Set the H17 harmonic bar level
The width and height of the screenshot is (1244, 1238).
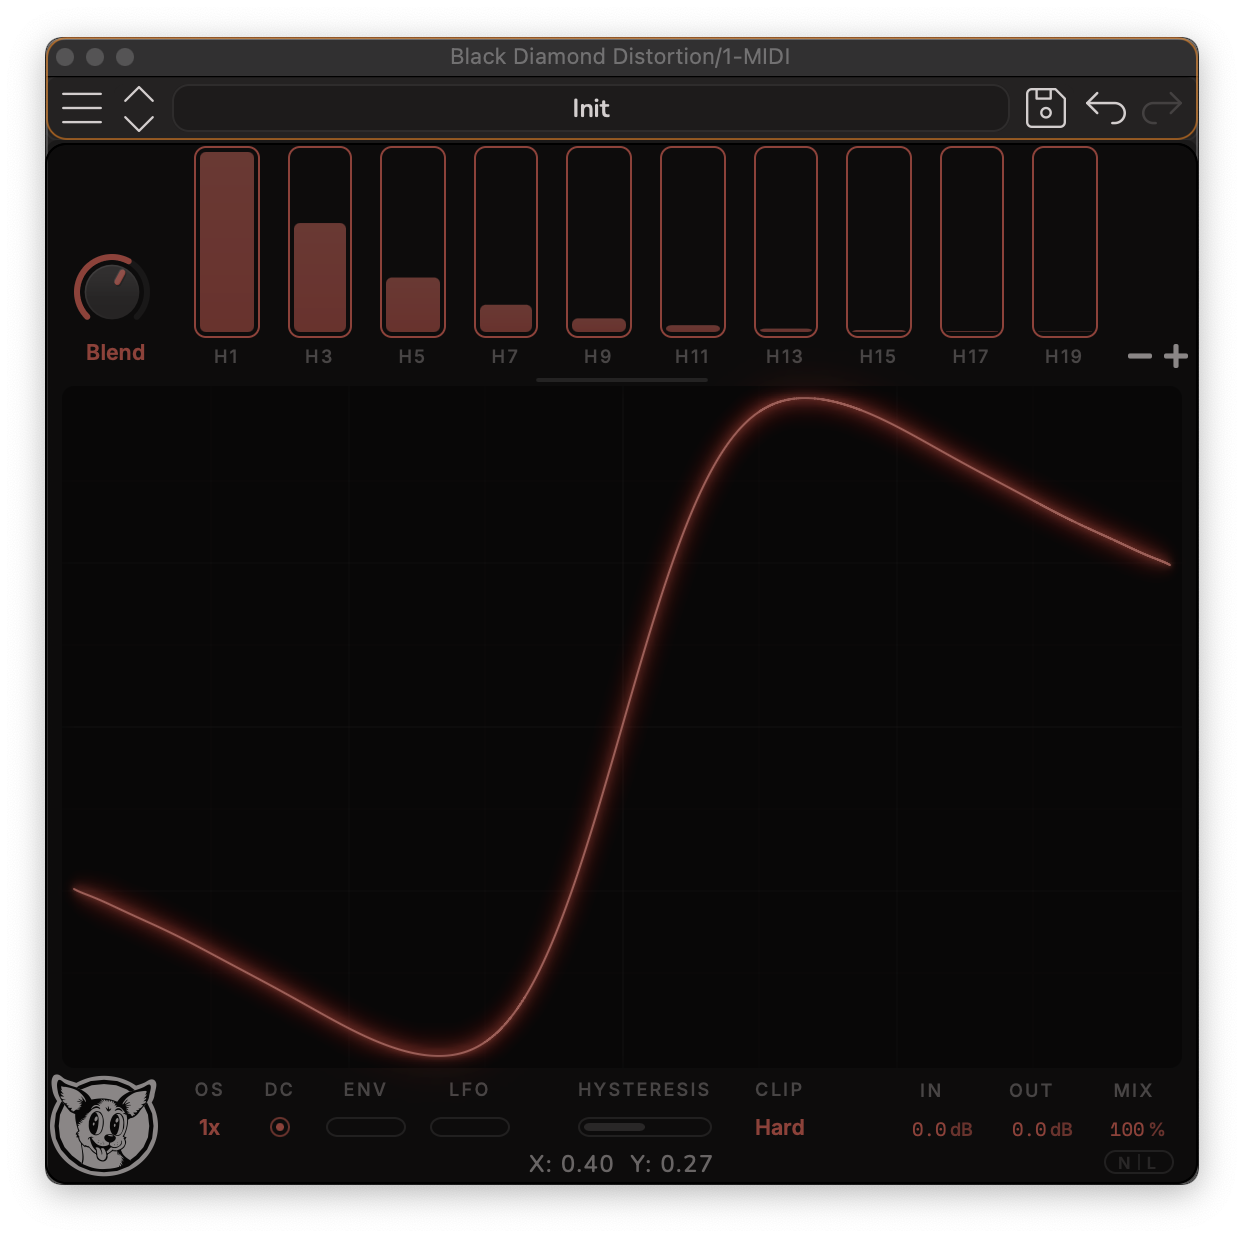click(x=972, y=242)
